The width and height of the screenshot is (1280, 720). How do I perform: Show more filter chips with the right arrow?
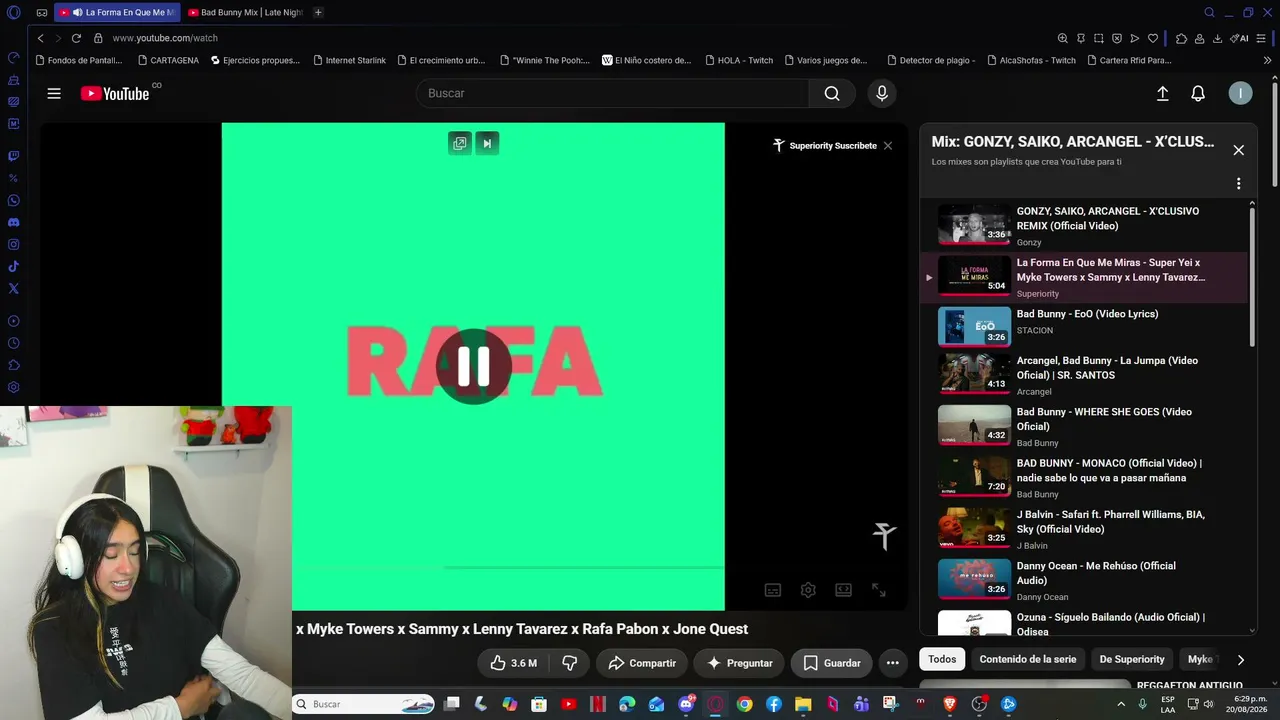pyautogui.click(x=1240, y=660)
